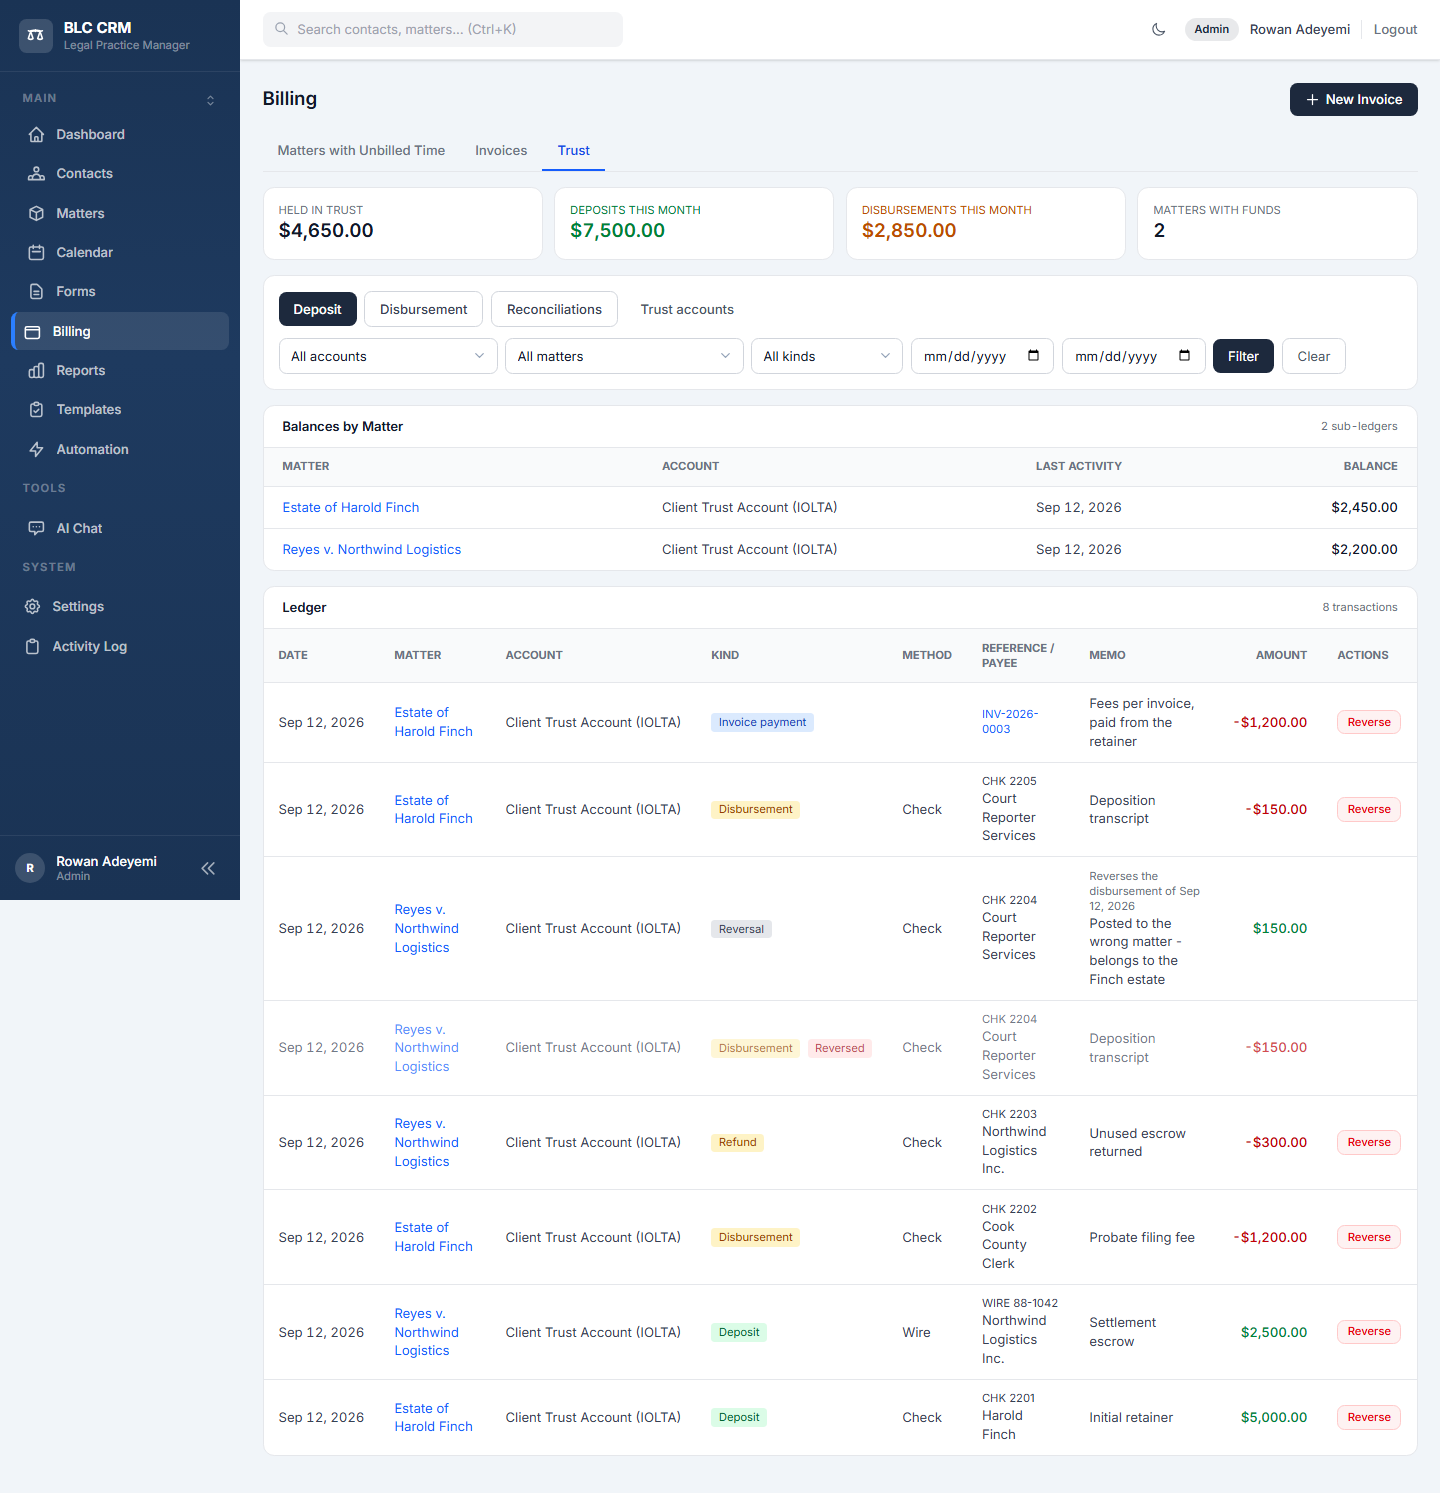Screen dimensions: 1440x1493
Task: Open Estate of Harold Finch balance link
Action: [x=351, y=508]
